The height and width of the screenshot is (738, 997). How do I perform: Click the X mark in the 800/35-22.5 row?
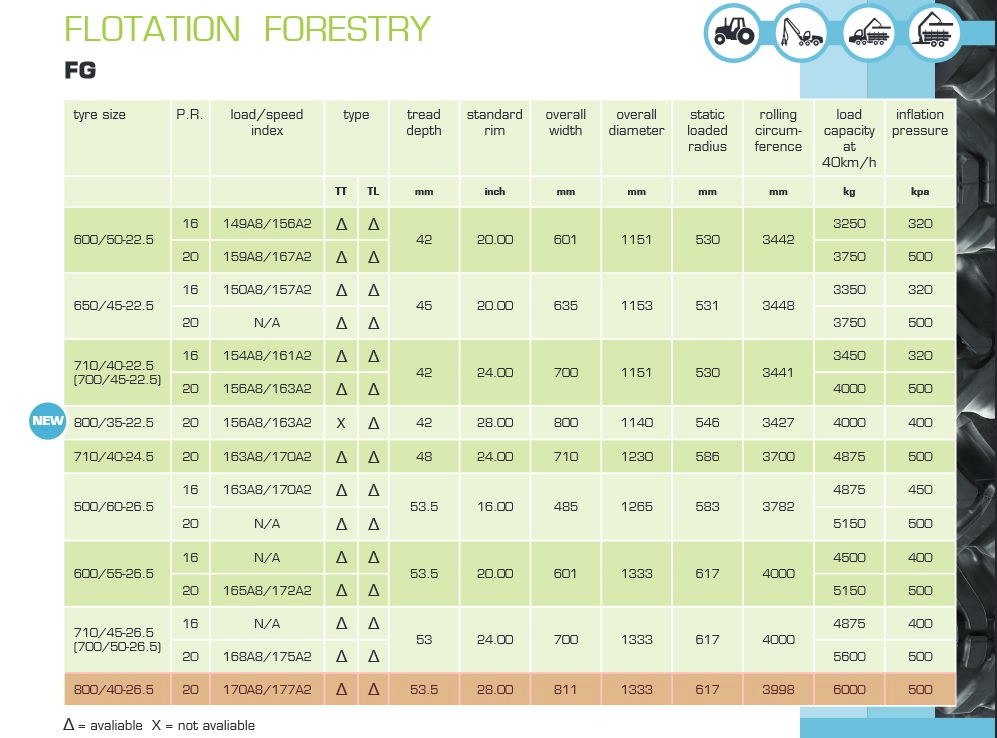point(341,423)
